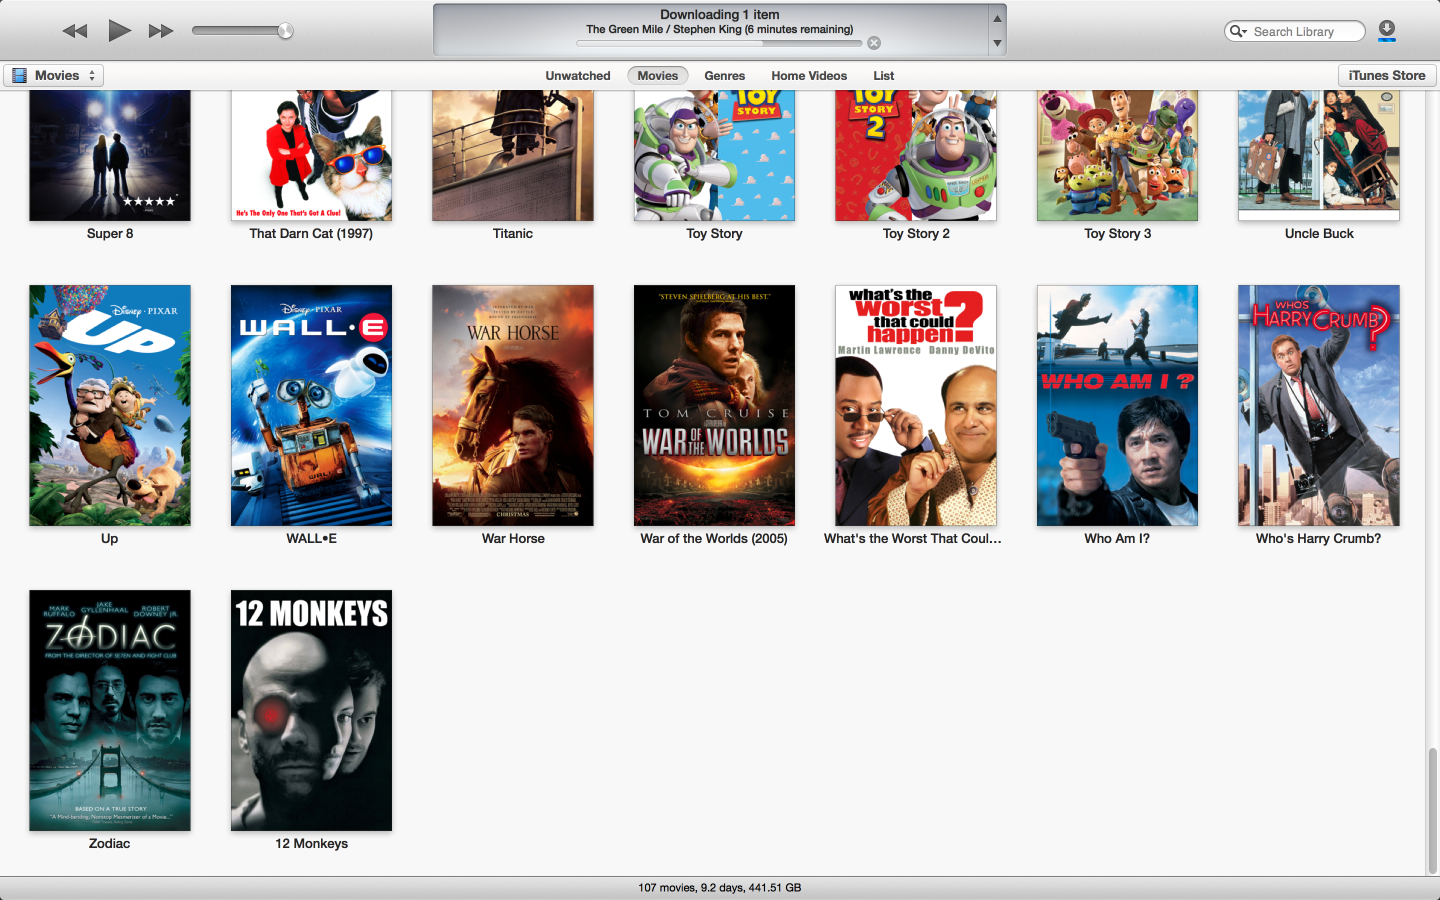Click the Titanic title text
The image size is (1440, 900).
coord(513,234)
